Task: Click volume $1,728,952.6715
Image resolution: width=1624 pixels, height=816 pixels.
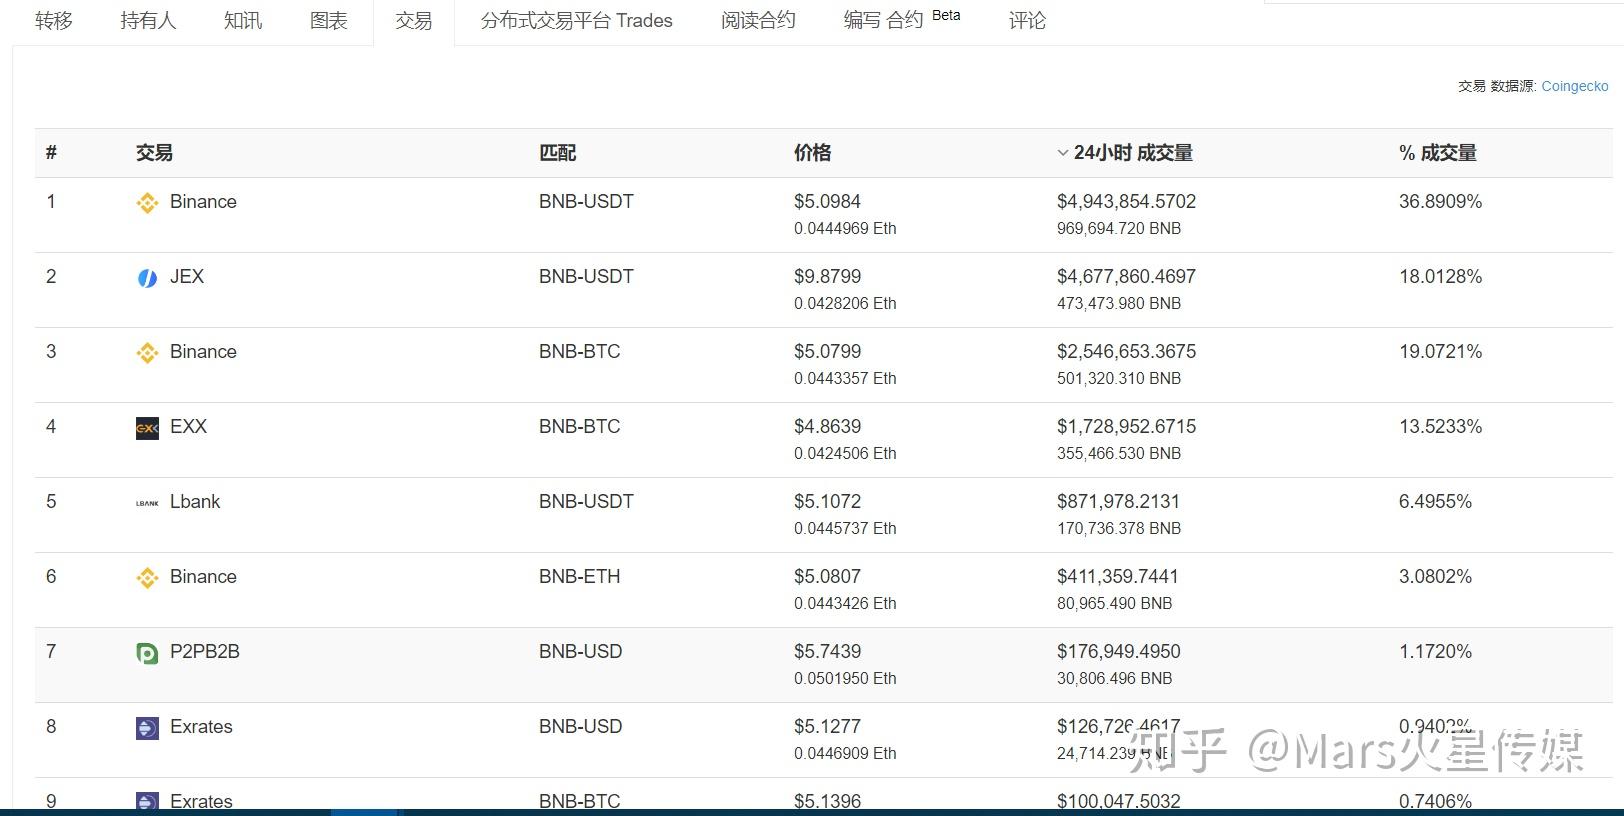Action: pos(1126,427)
